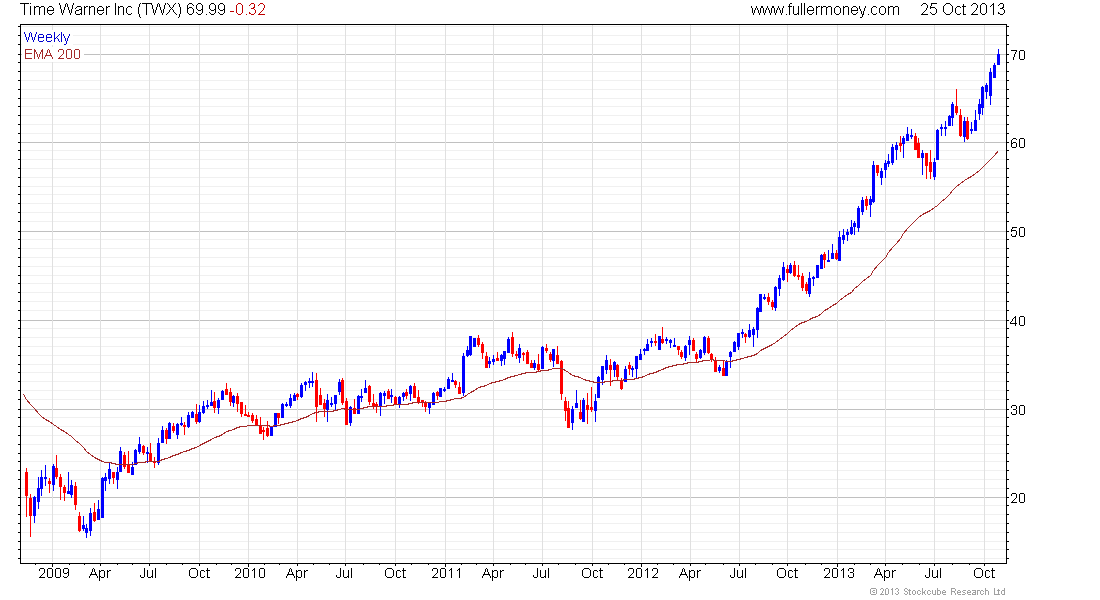
Task: Click the 50 price axis label
Action: (1019, 232)
